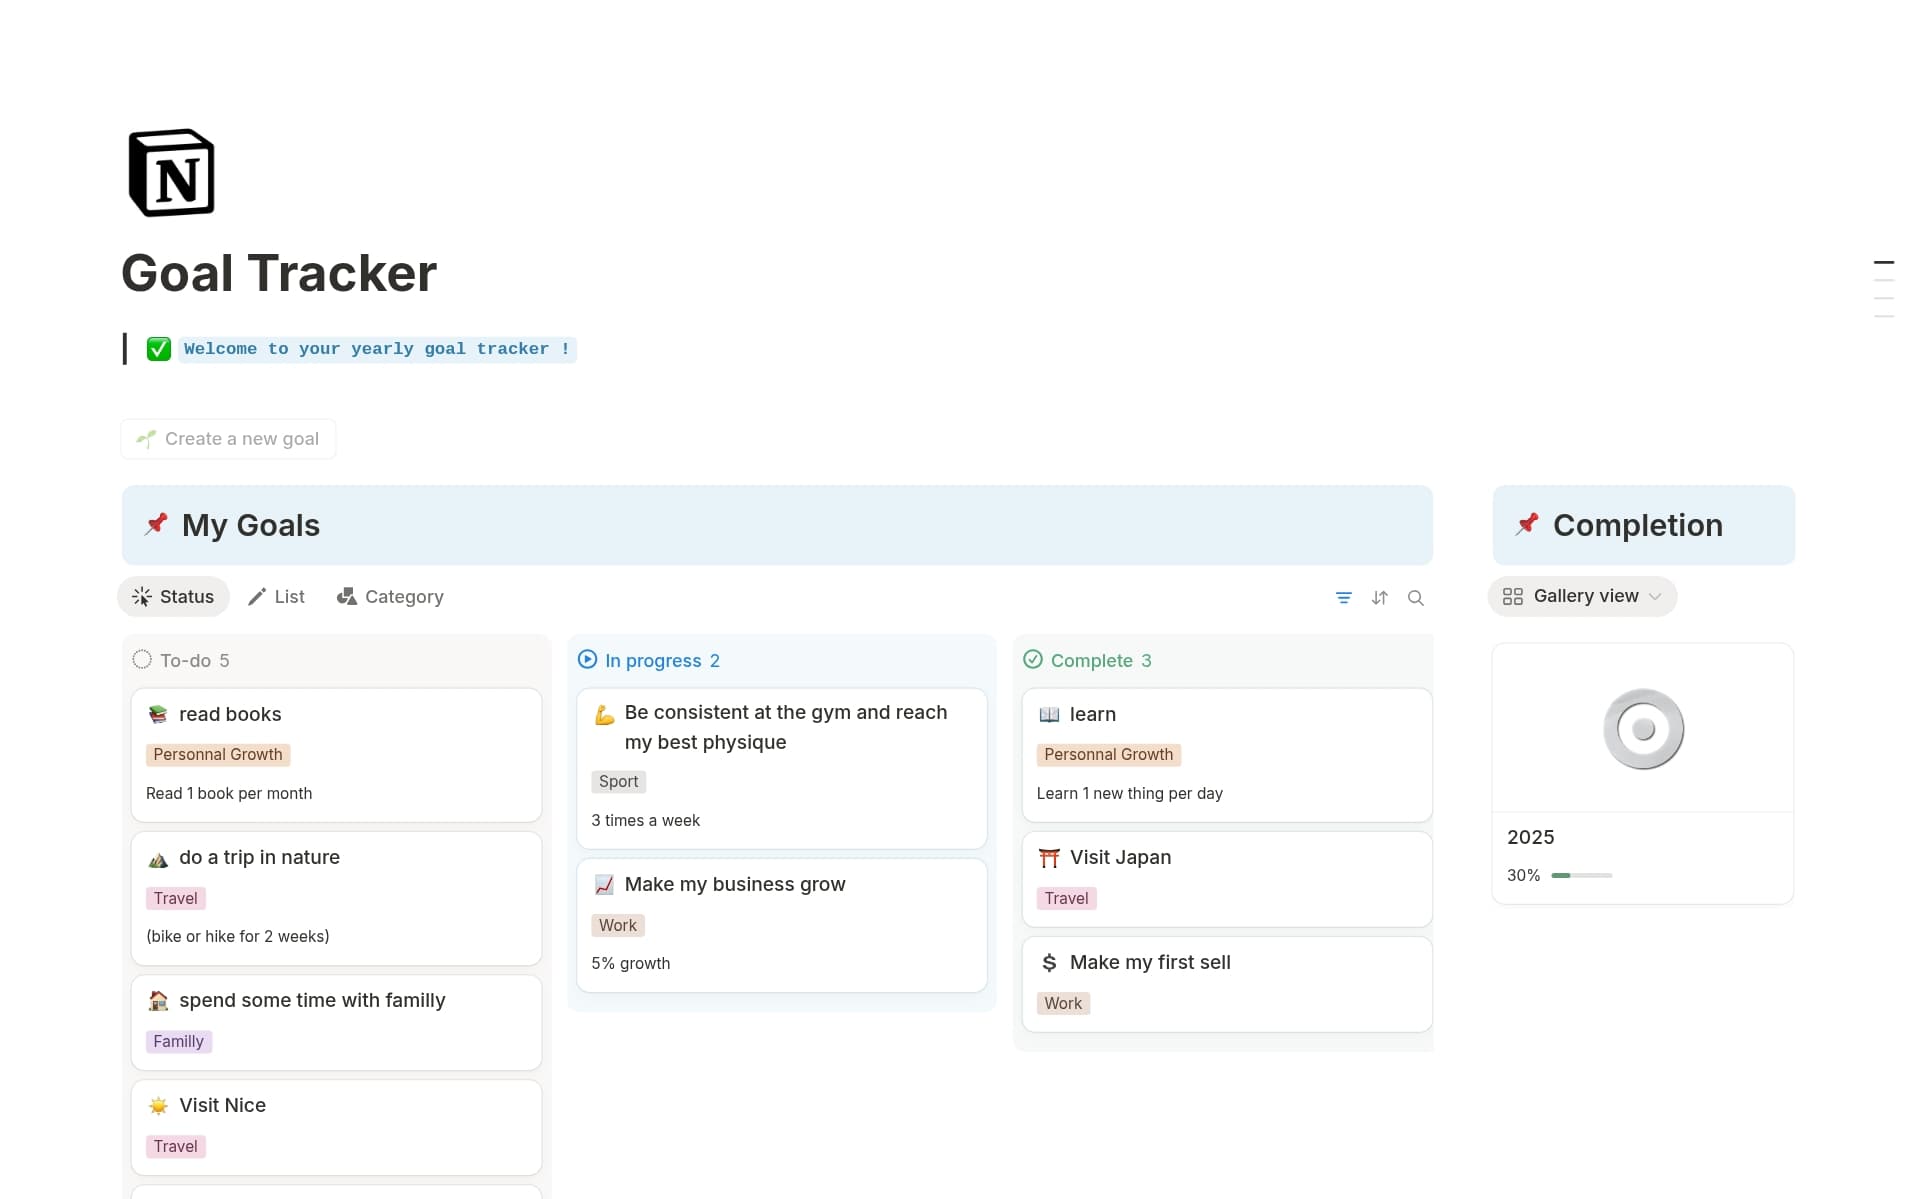The image size is (1920, 1199).
Task: Click the pin icon next to Completion
Action: tap(1527, 524)
